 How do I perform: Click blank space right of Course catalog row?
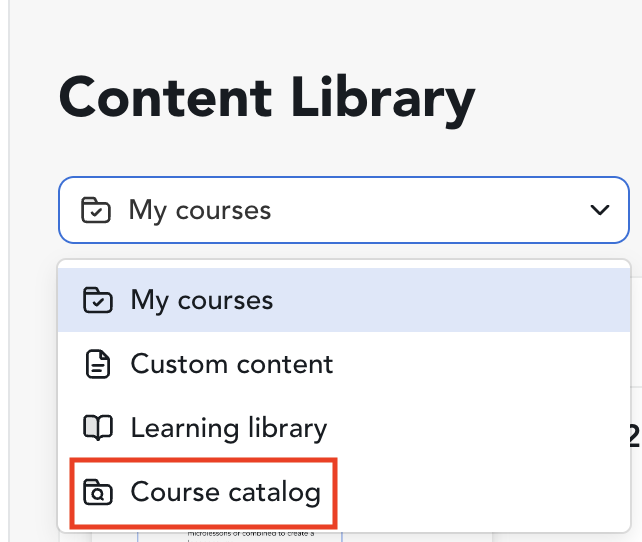click(483, 492)
